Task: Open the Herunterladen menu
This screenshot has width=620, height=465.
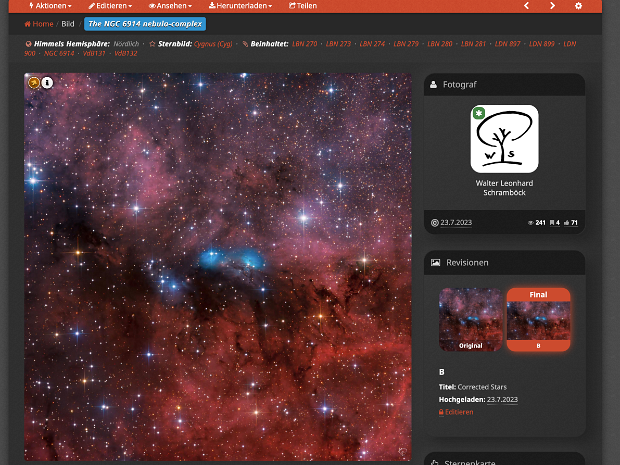Action: coord(240,6)
